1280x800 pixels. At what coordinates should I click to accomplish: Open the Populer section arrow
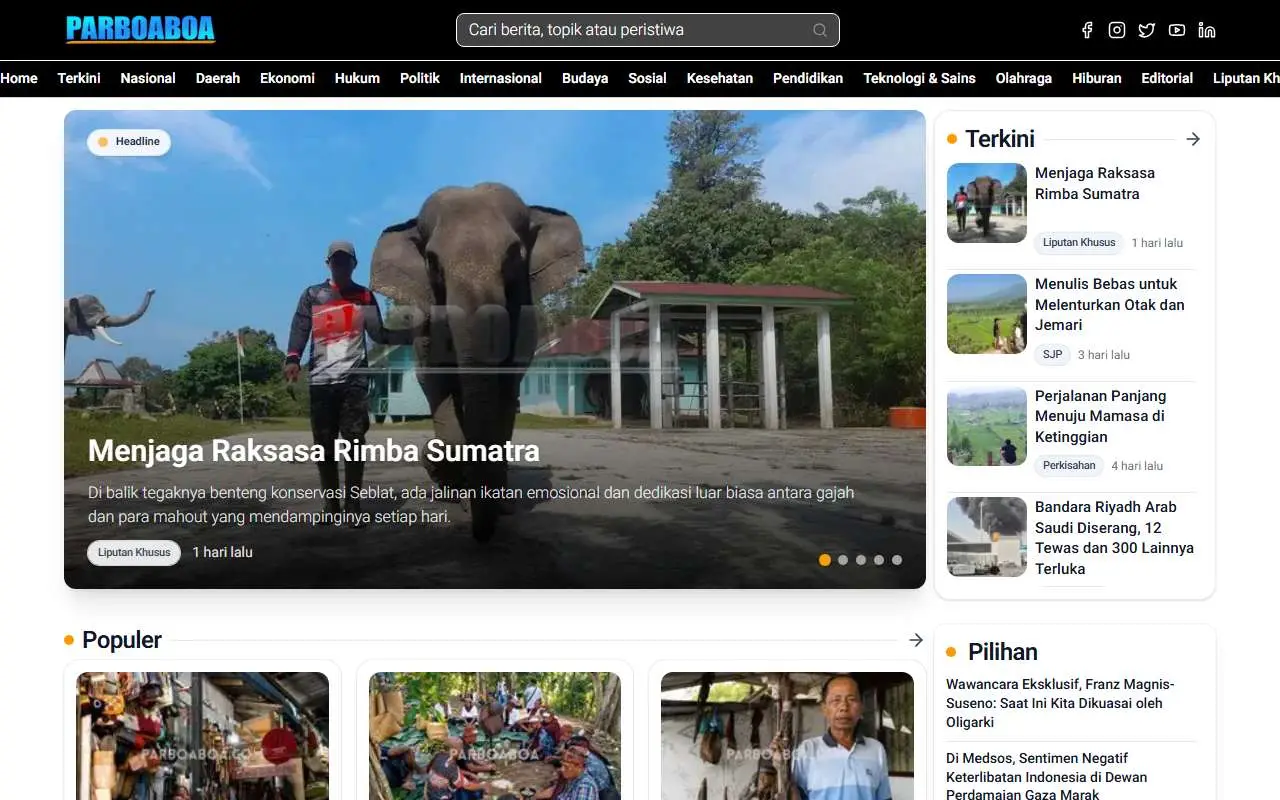[916, 640]
